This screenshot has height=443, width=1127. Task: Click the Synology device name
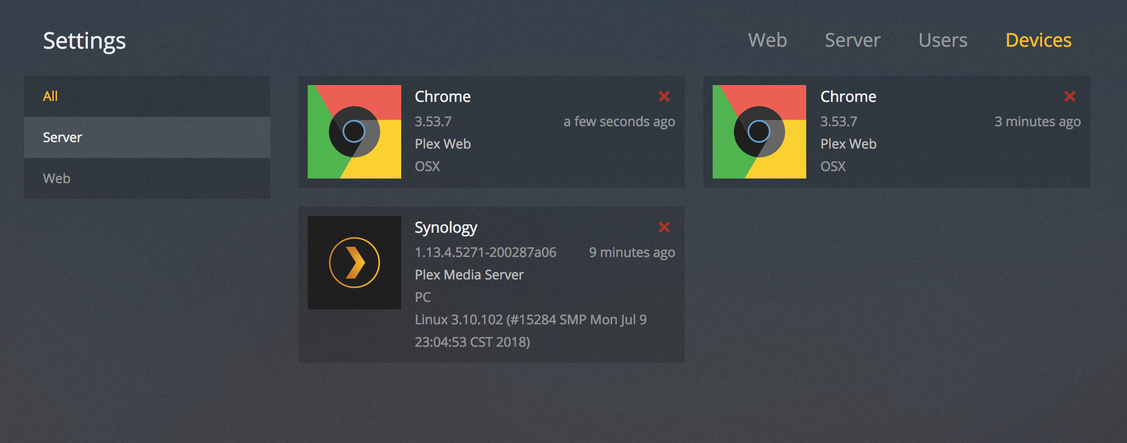pos(446,228)
